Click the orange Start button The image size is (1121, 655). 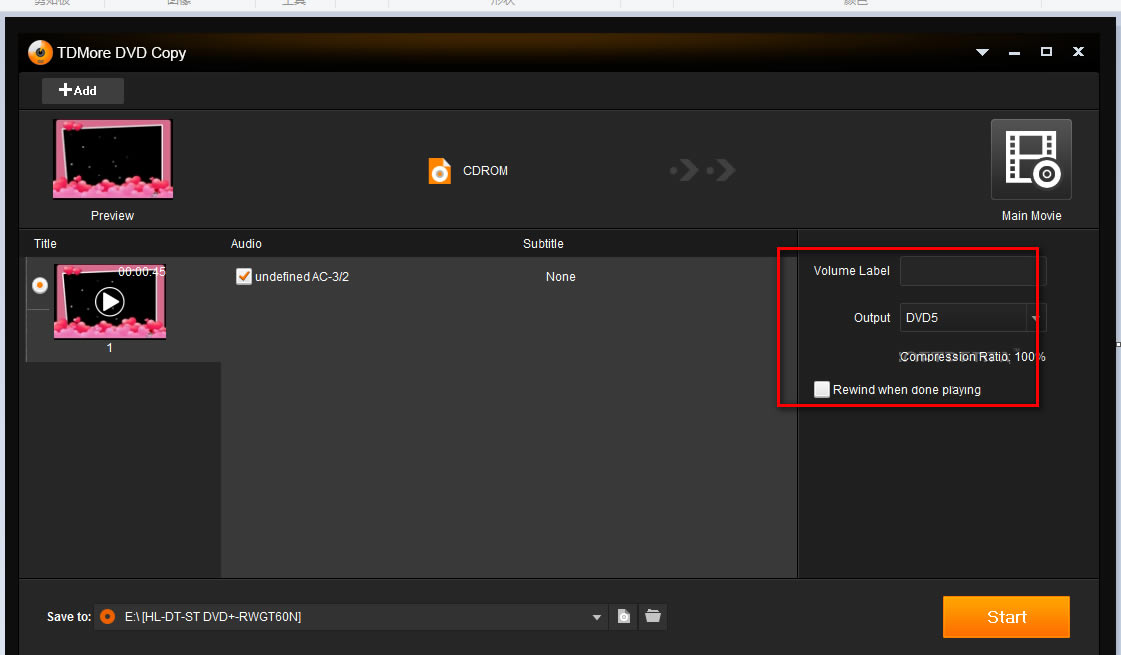tap(1006, 616)
